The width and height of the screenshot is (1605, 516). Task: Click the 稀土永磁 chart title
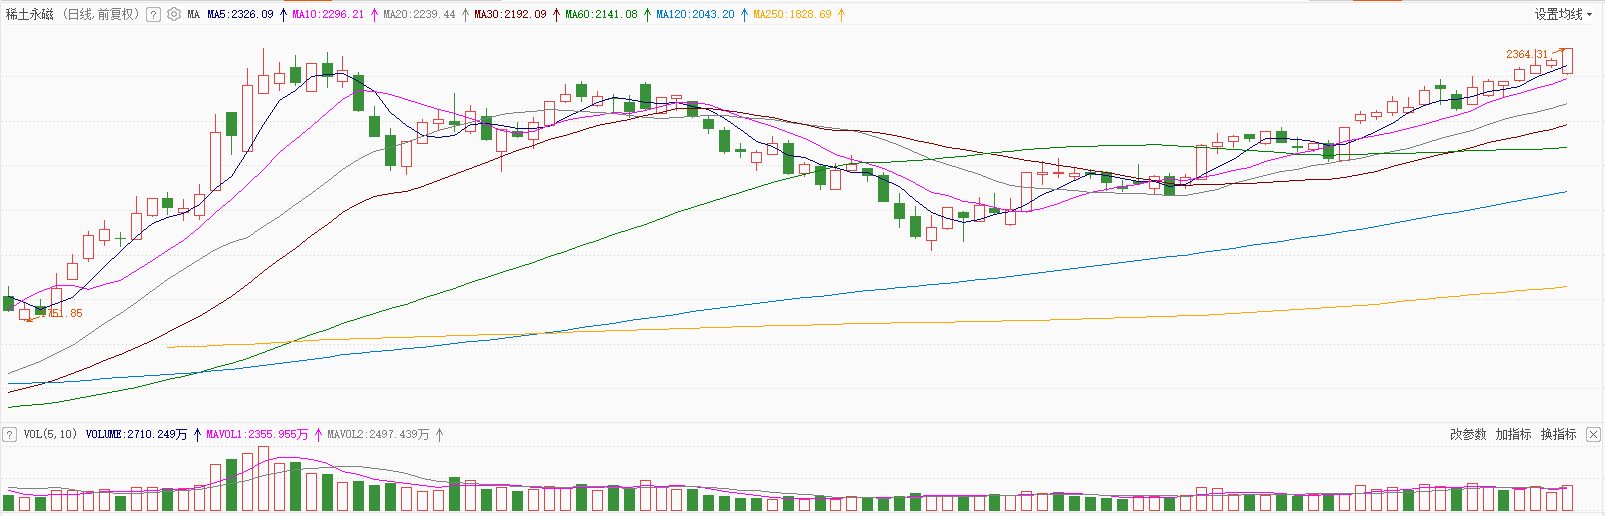tap(30, 15)
